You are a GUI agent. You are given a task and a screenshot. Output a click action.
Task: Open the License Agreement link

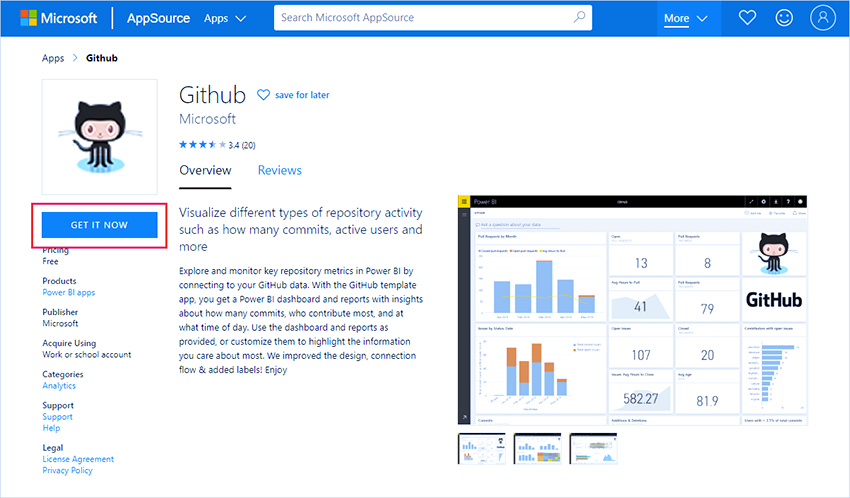[78, 459]
